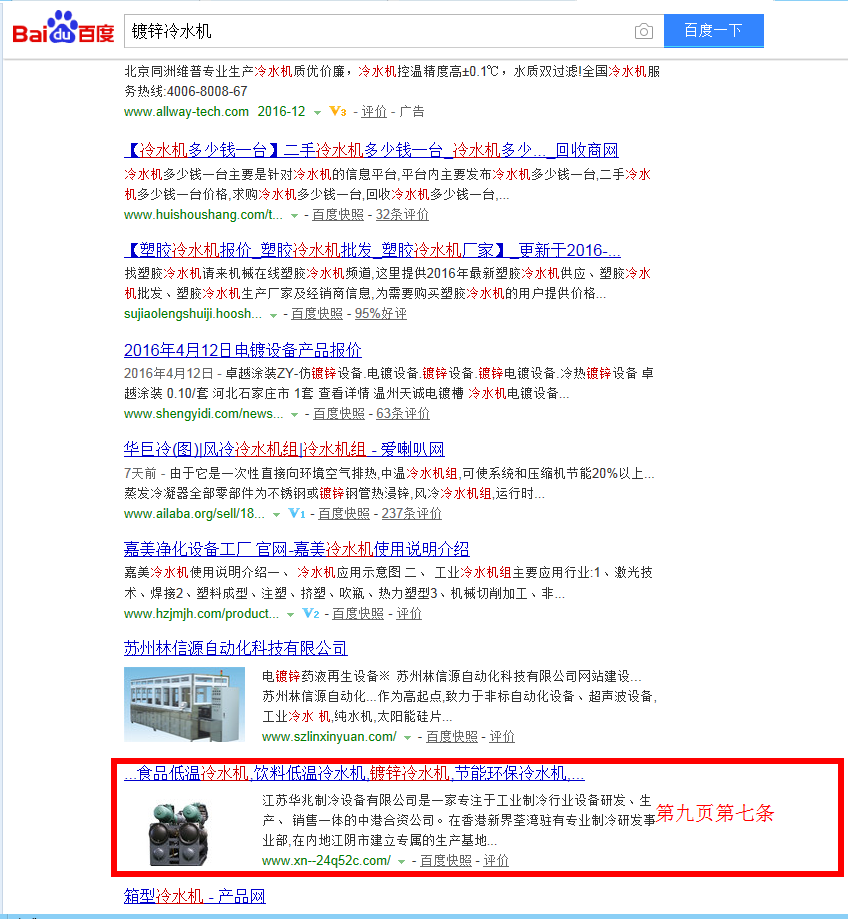Screen dimensions: 848x919
Task: Open 百度快照 for hzjmjh.com result
Action: 358,614
